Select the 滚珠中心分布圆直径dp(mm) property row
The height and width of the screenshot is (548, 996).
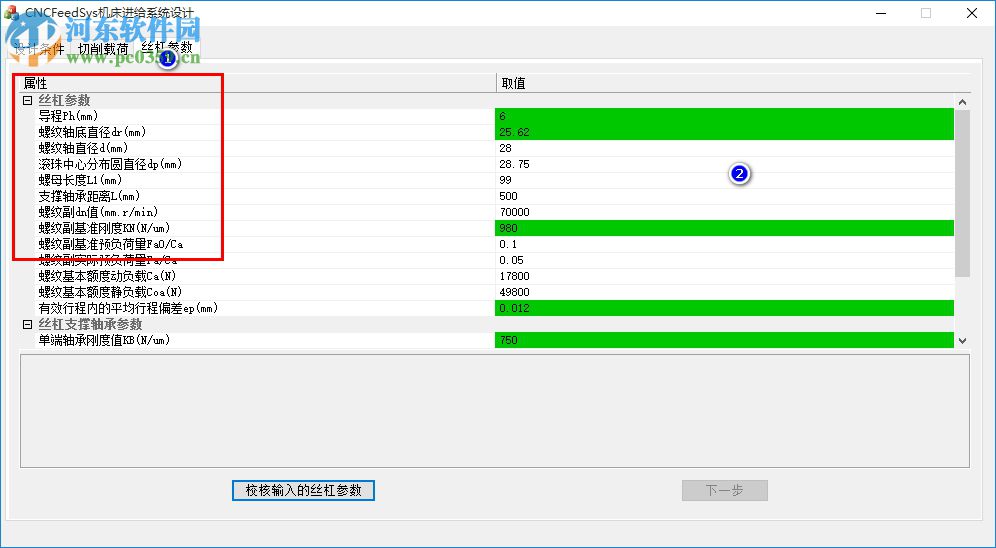[266, 164]
